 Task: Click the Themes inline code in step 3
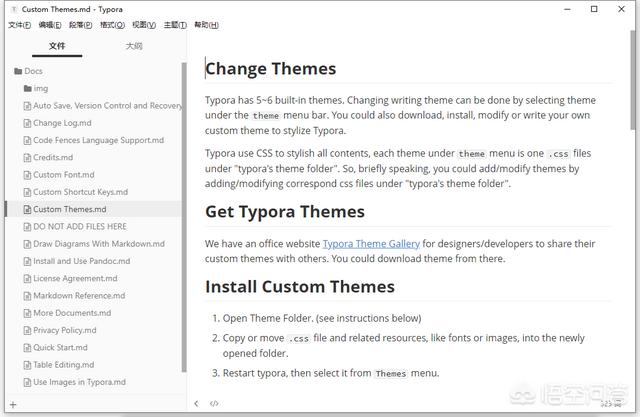pos(391,374)
